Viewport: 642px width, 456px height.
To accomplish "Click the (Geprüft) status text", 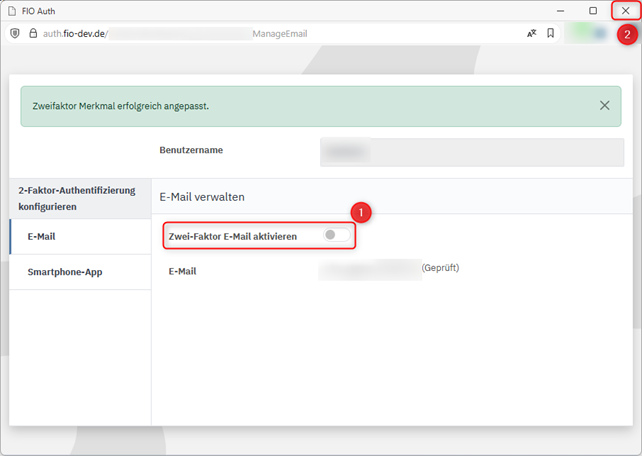I will (440, 268).
